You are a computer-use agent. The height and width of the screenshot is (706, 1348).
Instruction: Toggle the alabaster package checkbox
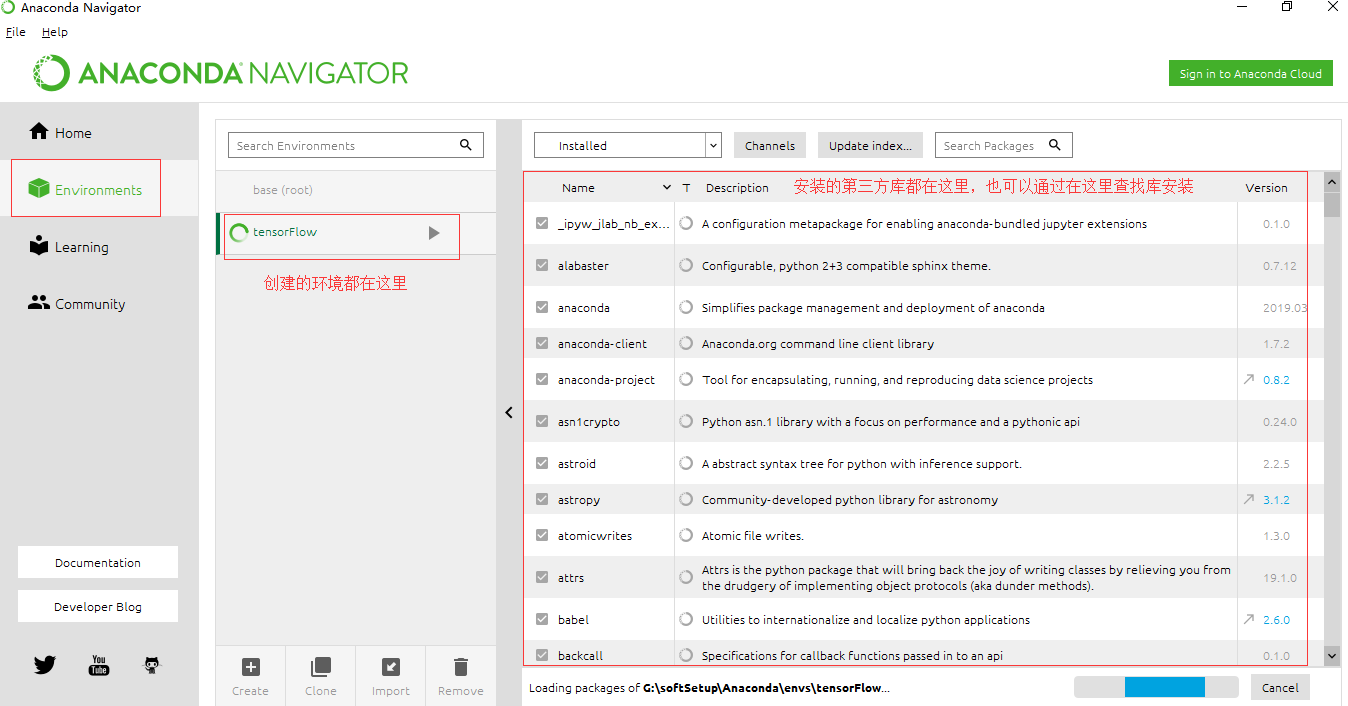[x=542, y=266]
